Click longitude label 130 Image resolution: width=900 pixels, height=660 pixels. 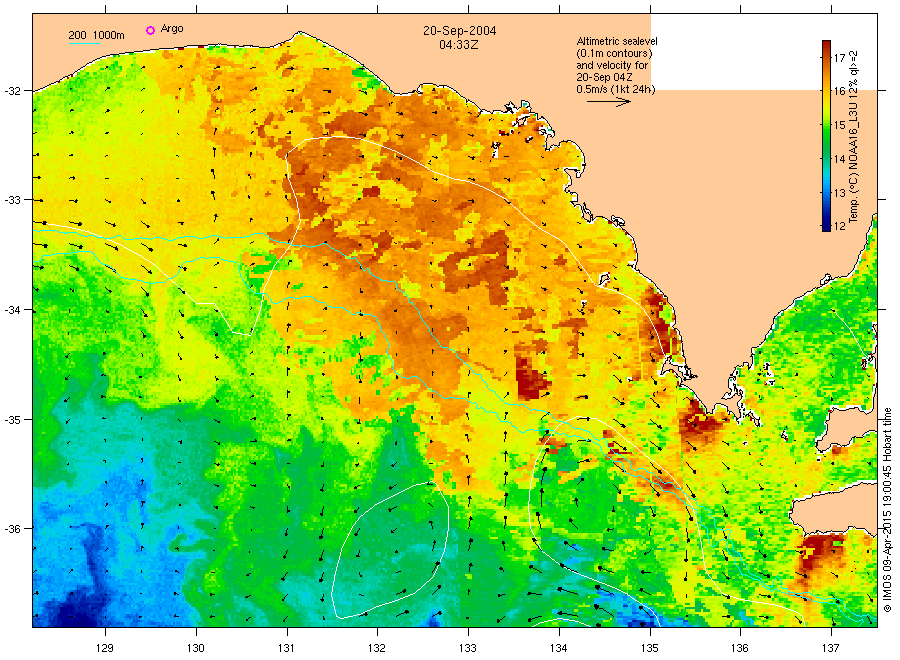coord(196,648)
